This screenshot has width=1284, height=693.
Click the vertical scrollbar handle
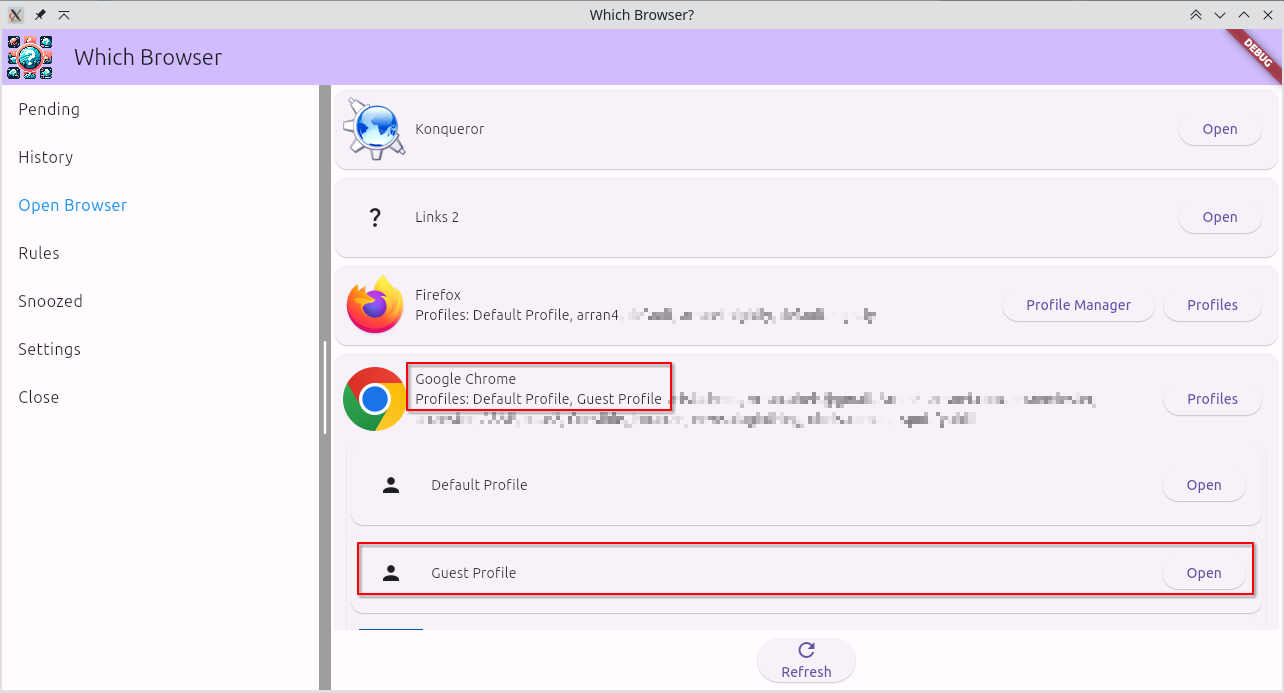pos(324,388)
